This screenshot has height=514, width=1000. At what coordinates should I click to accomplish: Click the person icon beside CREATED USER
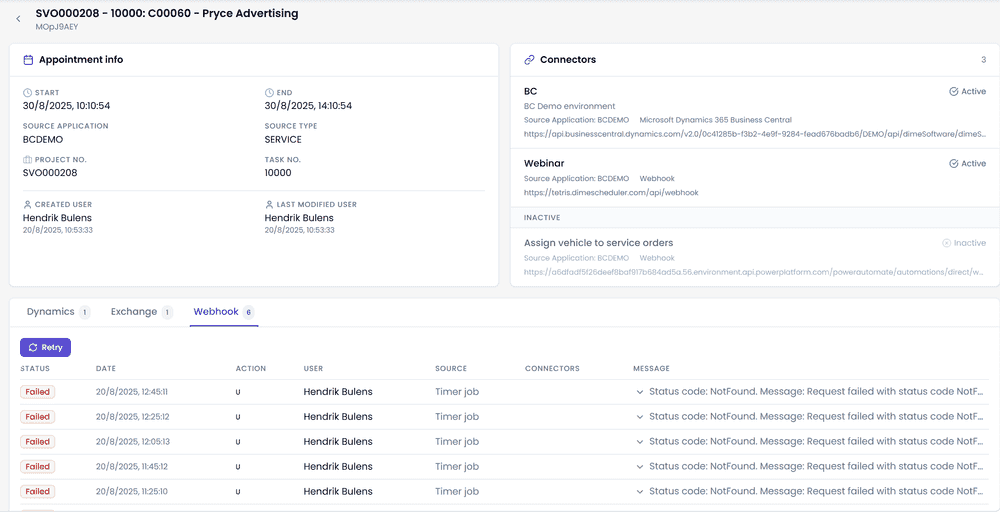27,205
